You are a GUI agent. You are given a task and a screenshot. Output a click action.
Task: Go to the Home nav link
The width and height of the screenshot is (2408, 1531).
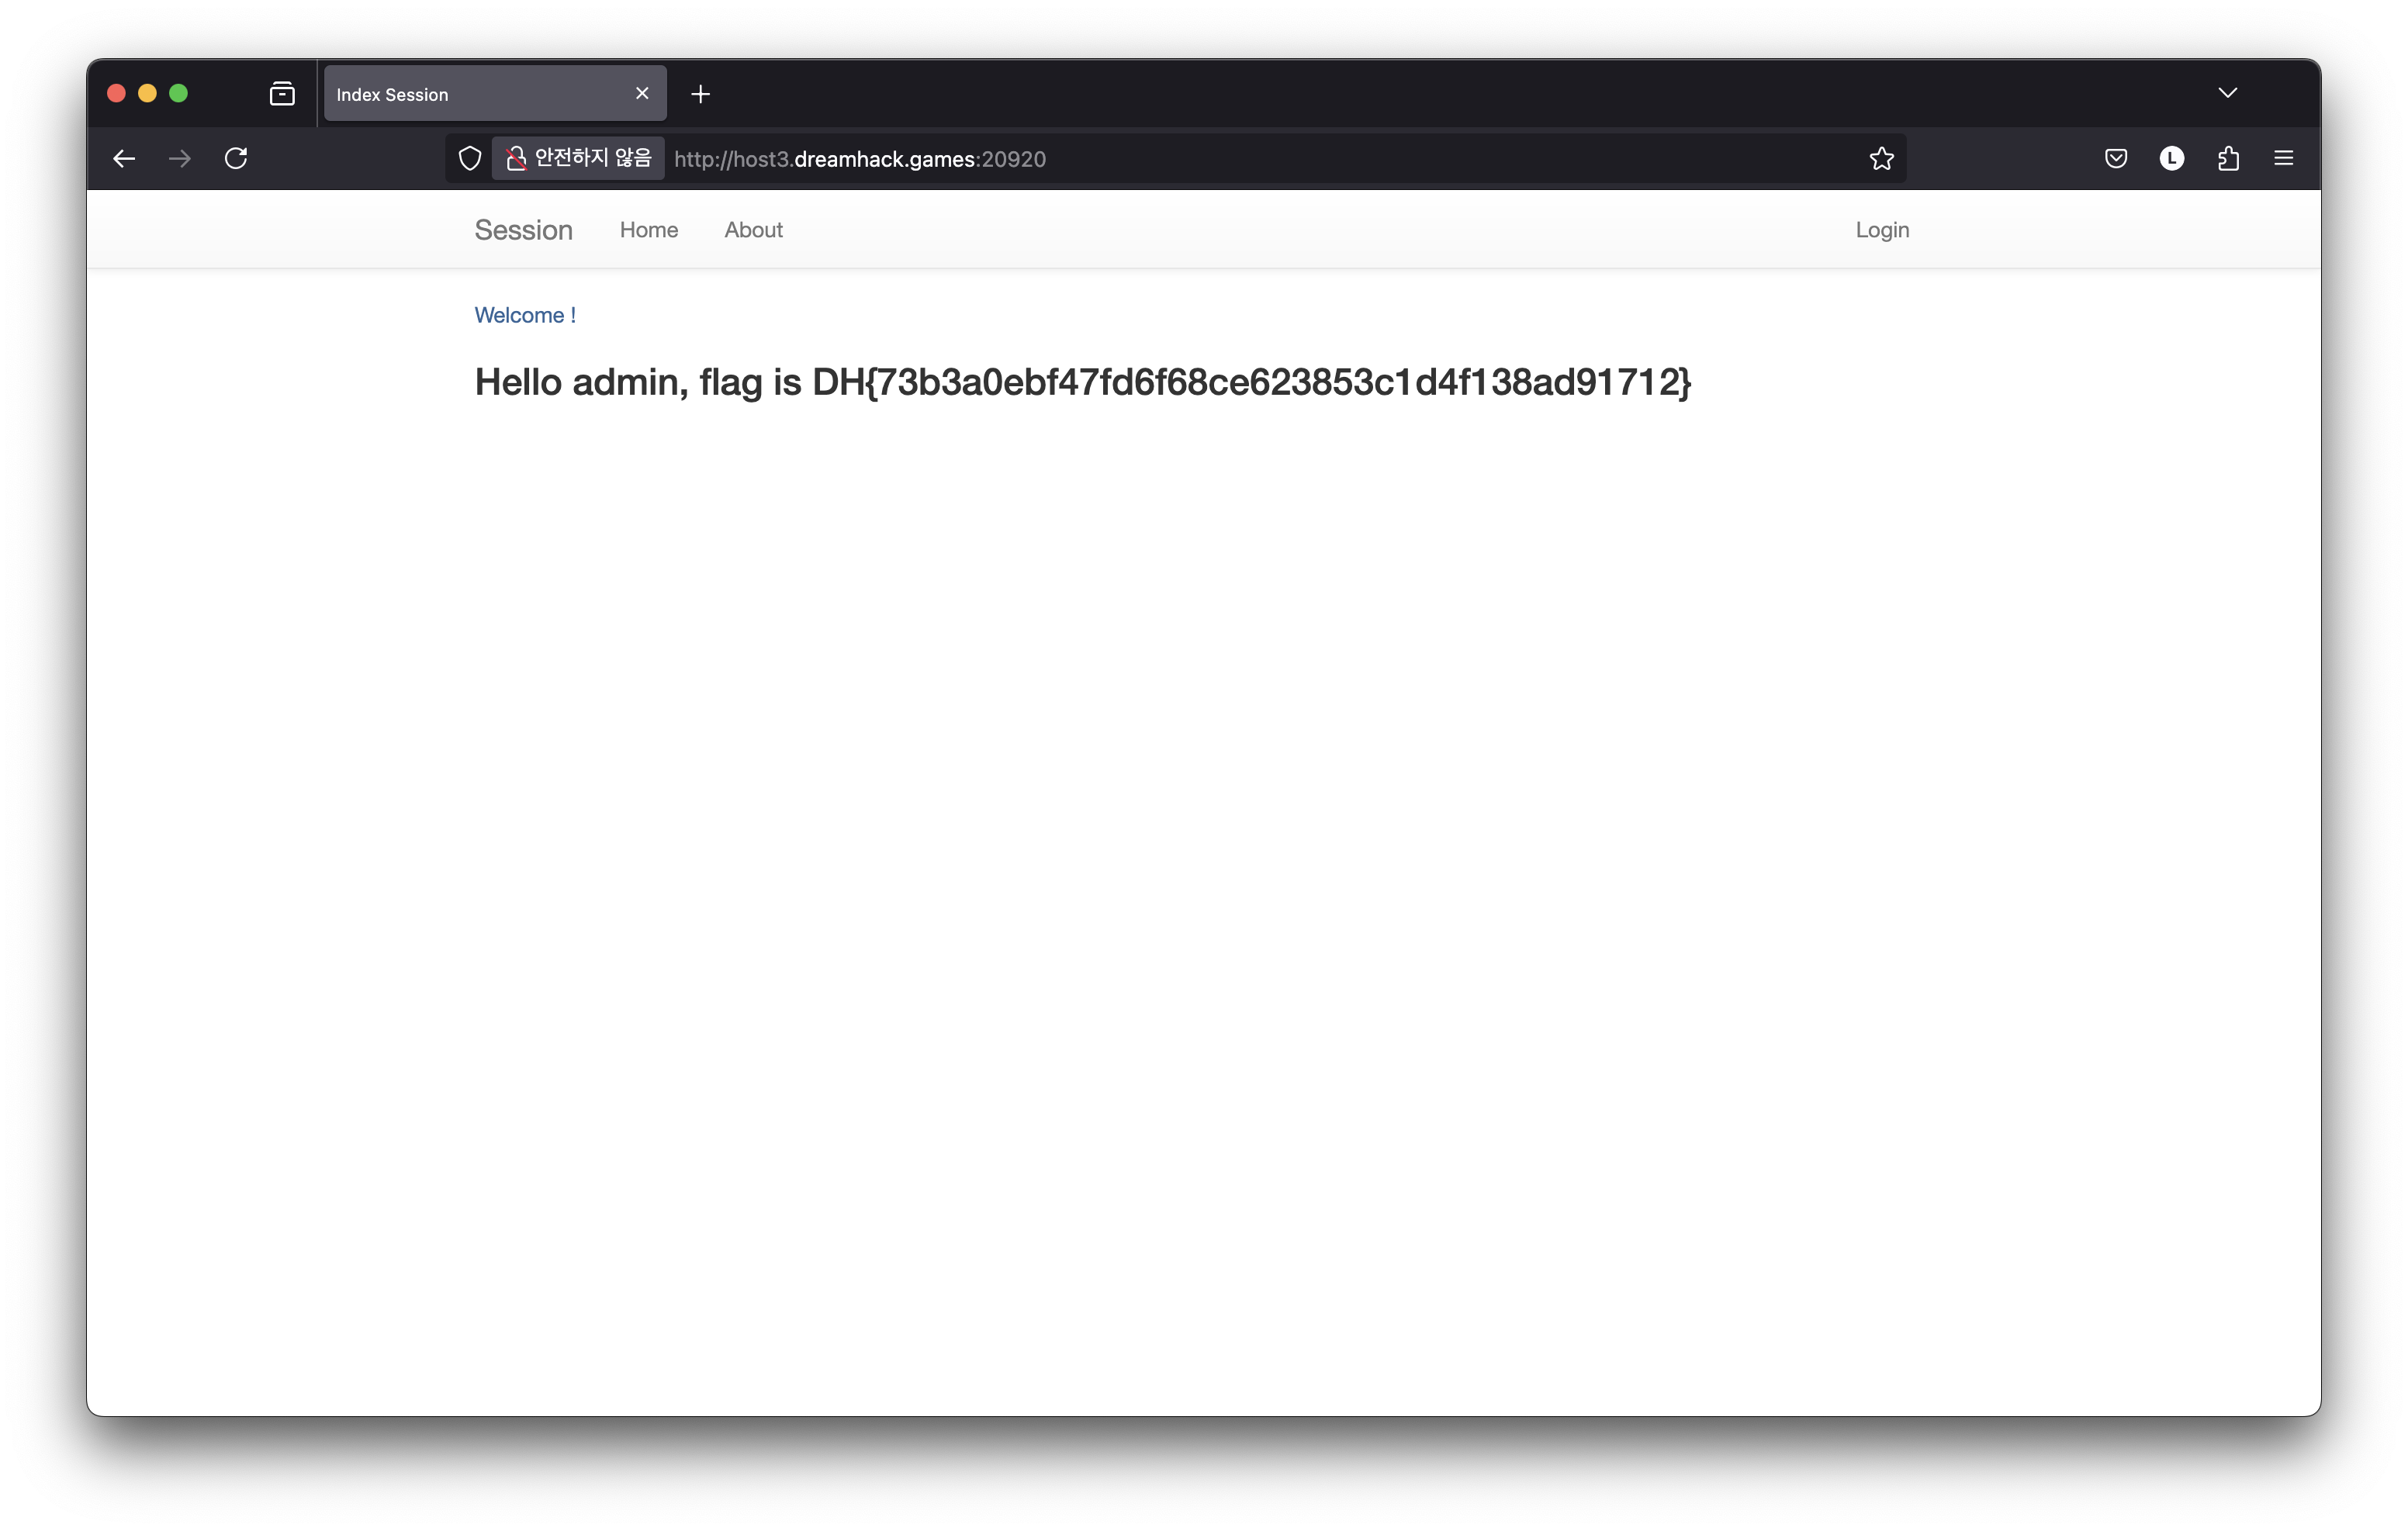click(648, 230)
